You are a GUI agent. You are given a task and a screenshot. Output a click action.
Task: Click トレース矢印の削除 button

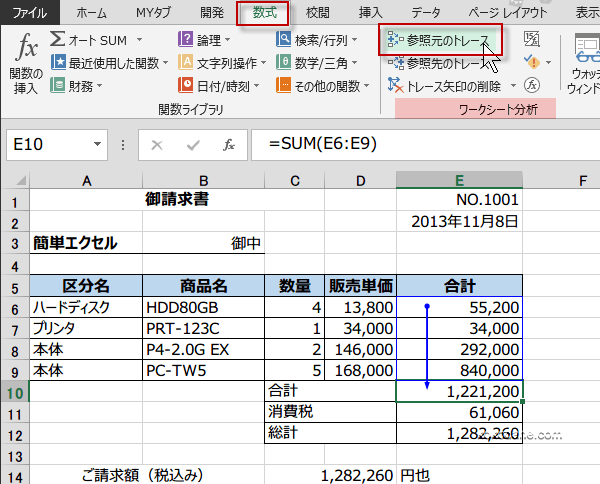point(445,86)
